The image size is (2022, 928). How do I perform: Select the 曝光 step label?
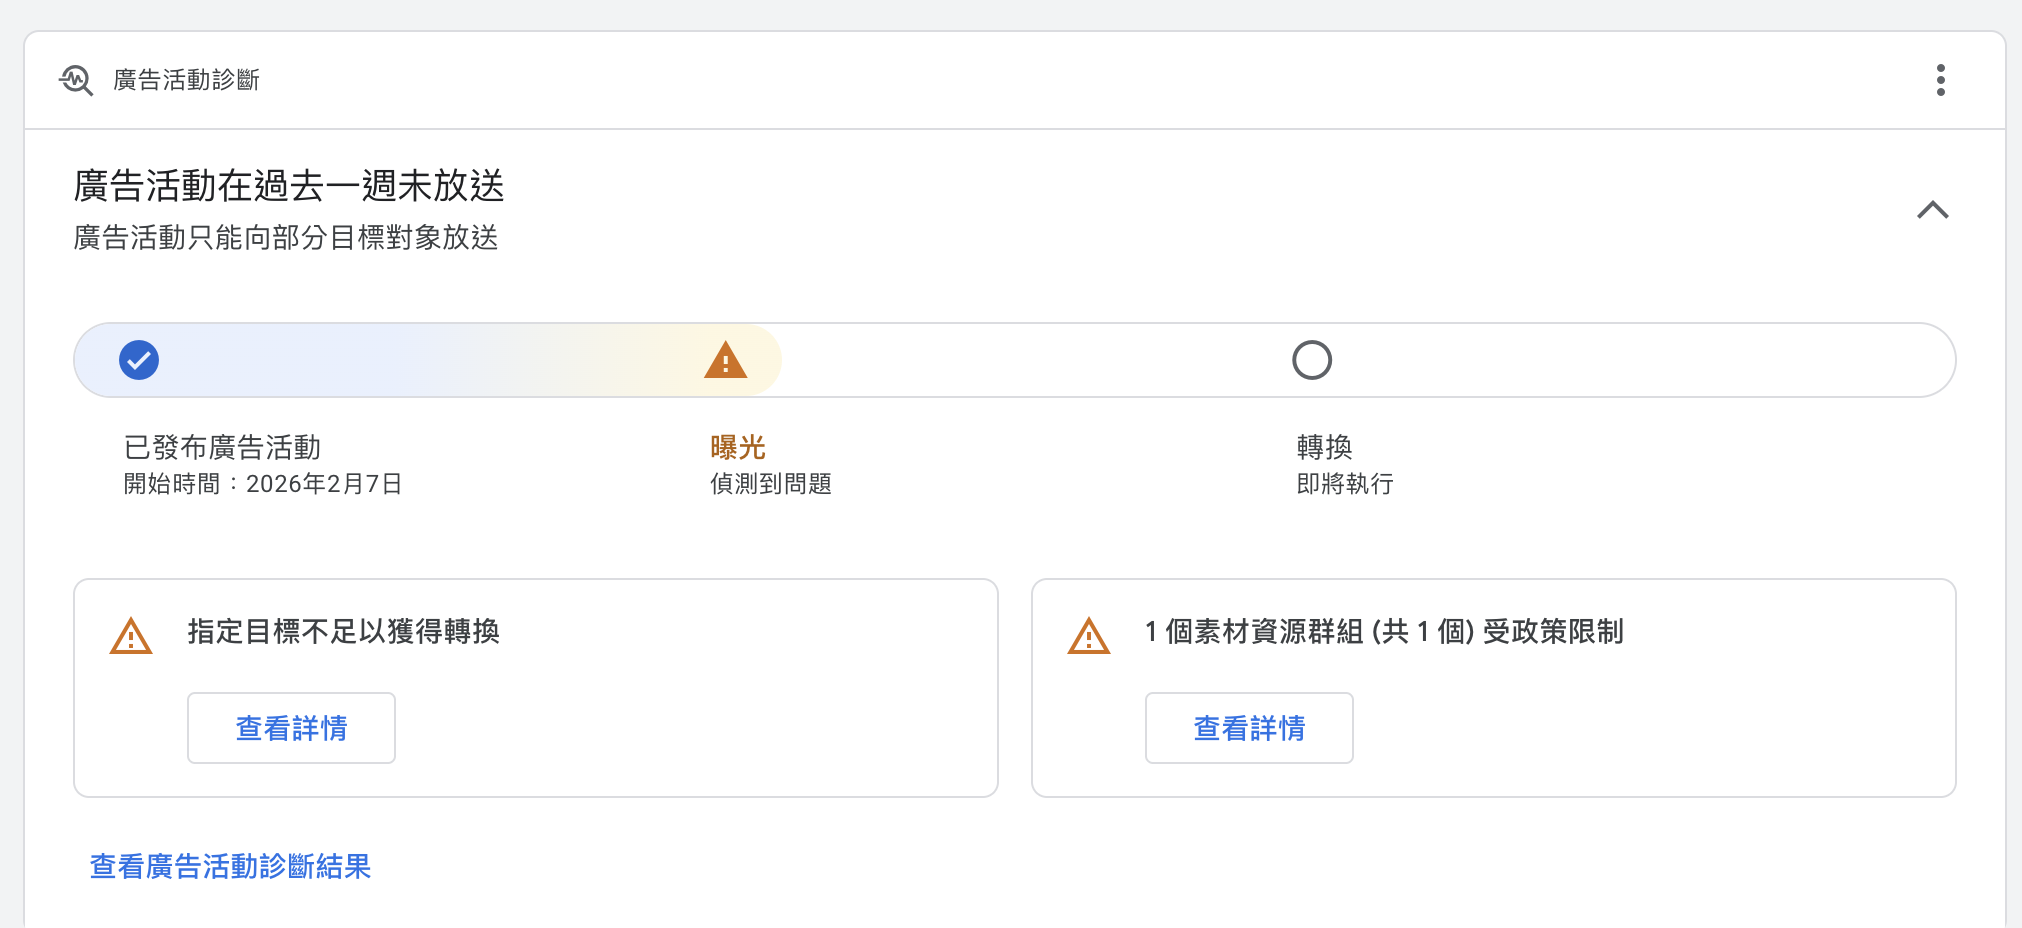coord(738,447)
